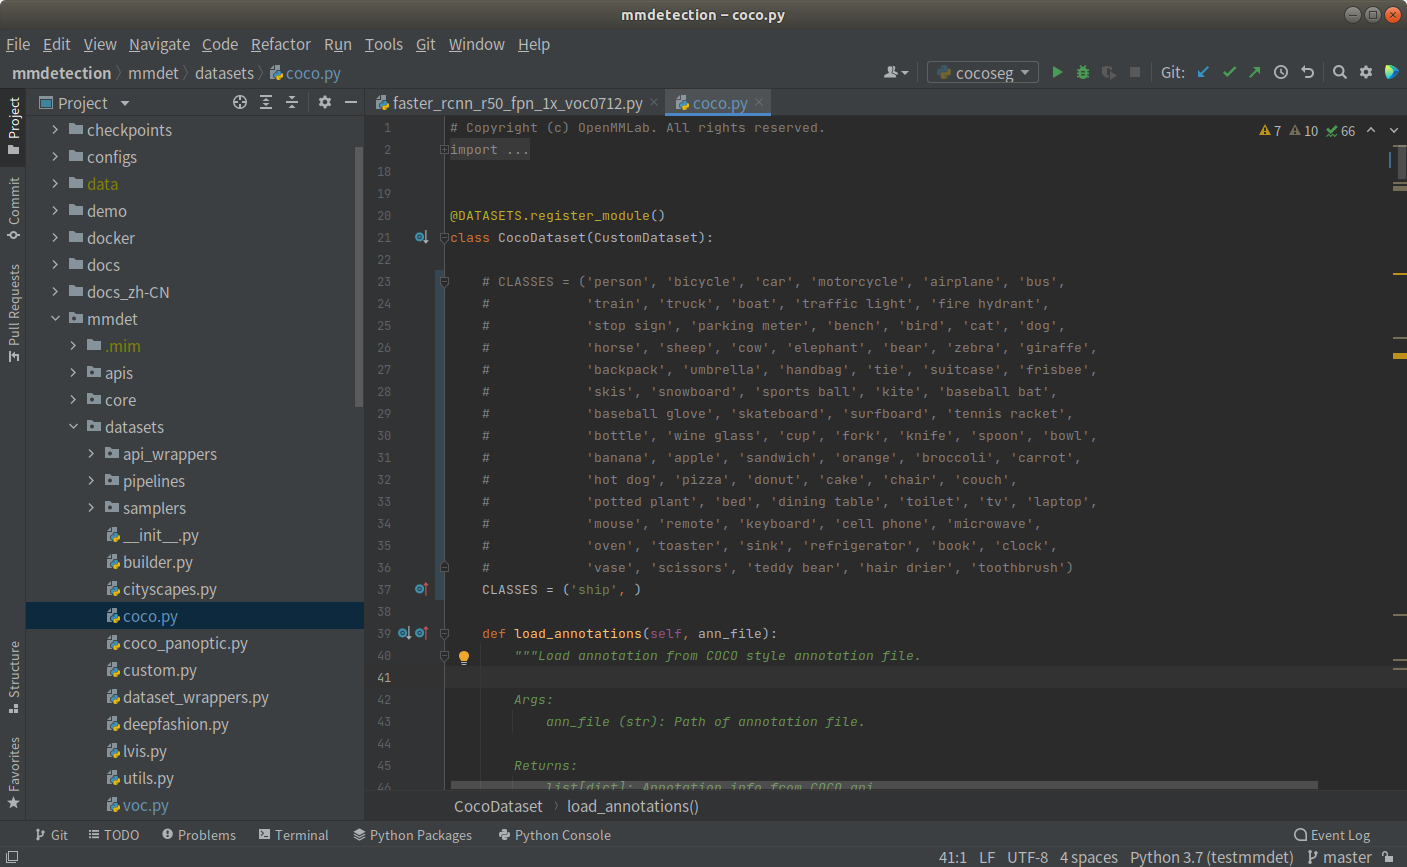Open the cocoseg run configuration dropdown
Viewport: 1407px width, 867px height.
[983, 73]
